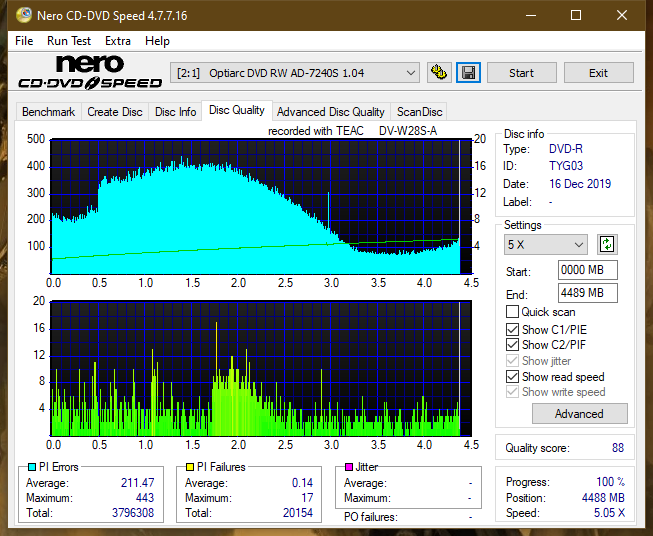Image resolution: width=653 pixels, height=536 pixels.
Task: Maximize the Nero CD-DVD Speed window
Action: (576, 15)
